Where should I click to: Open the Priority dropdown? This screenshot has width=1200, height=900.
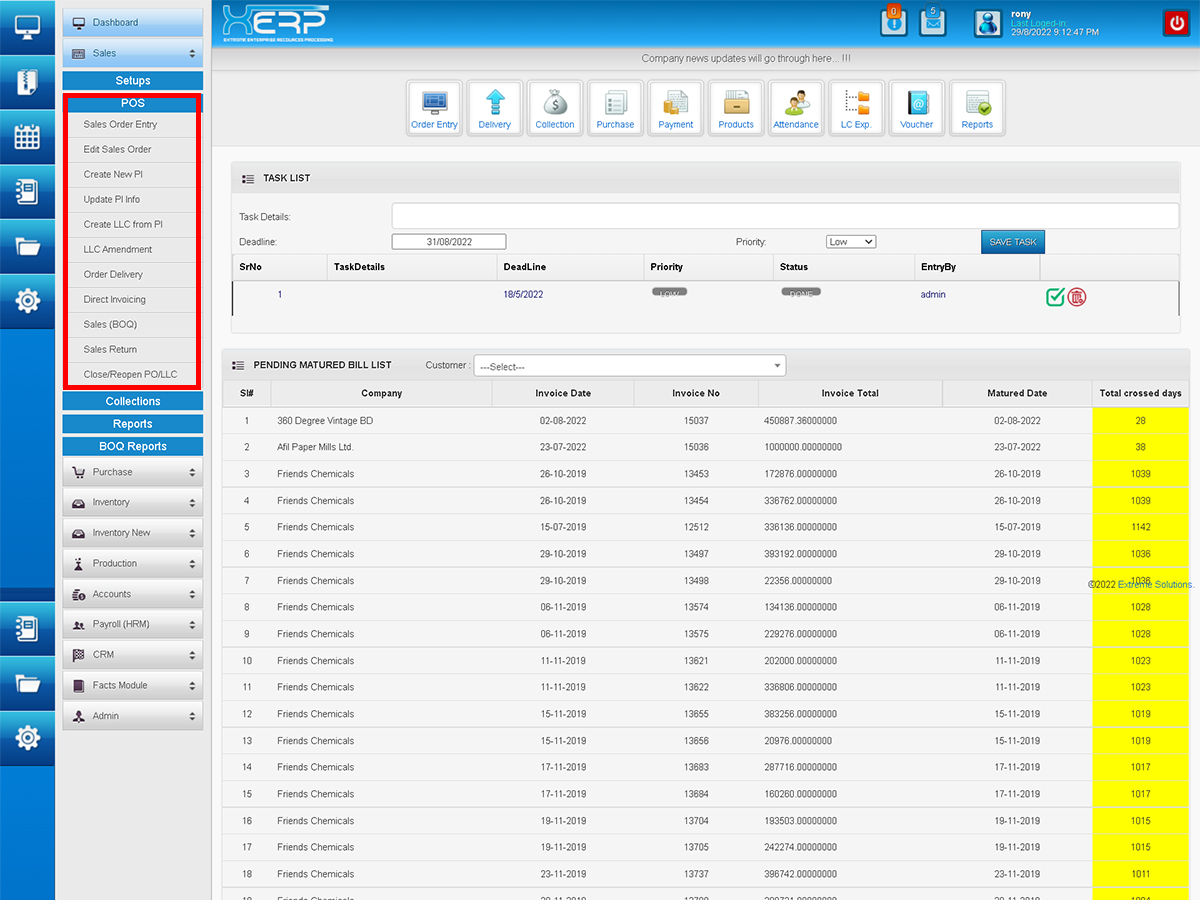click(x=850, y=242)
